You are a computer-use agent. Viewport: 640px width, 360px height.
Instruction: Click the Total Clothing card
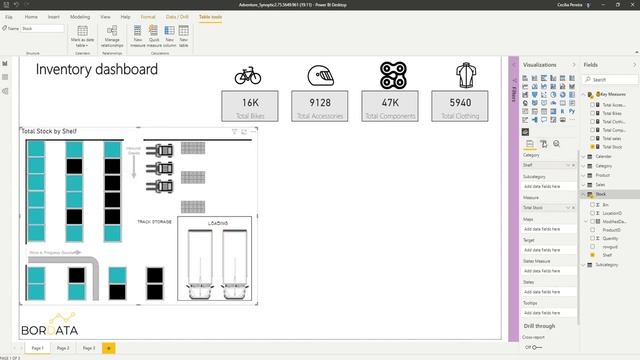(460, 106)
